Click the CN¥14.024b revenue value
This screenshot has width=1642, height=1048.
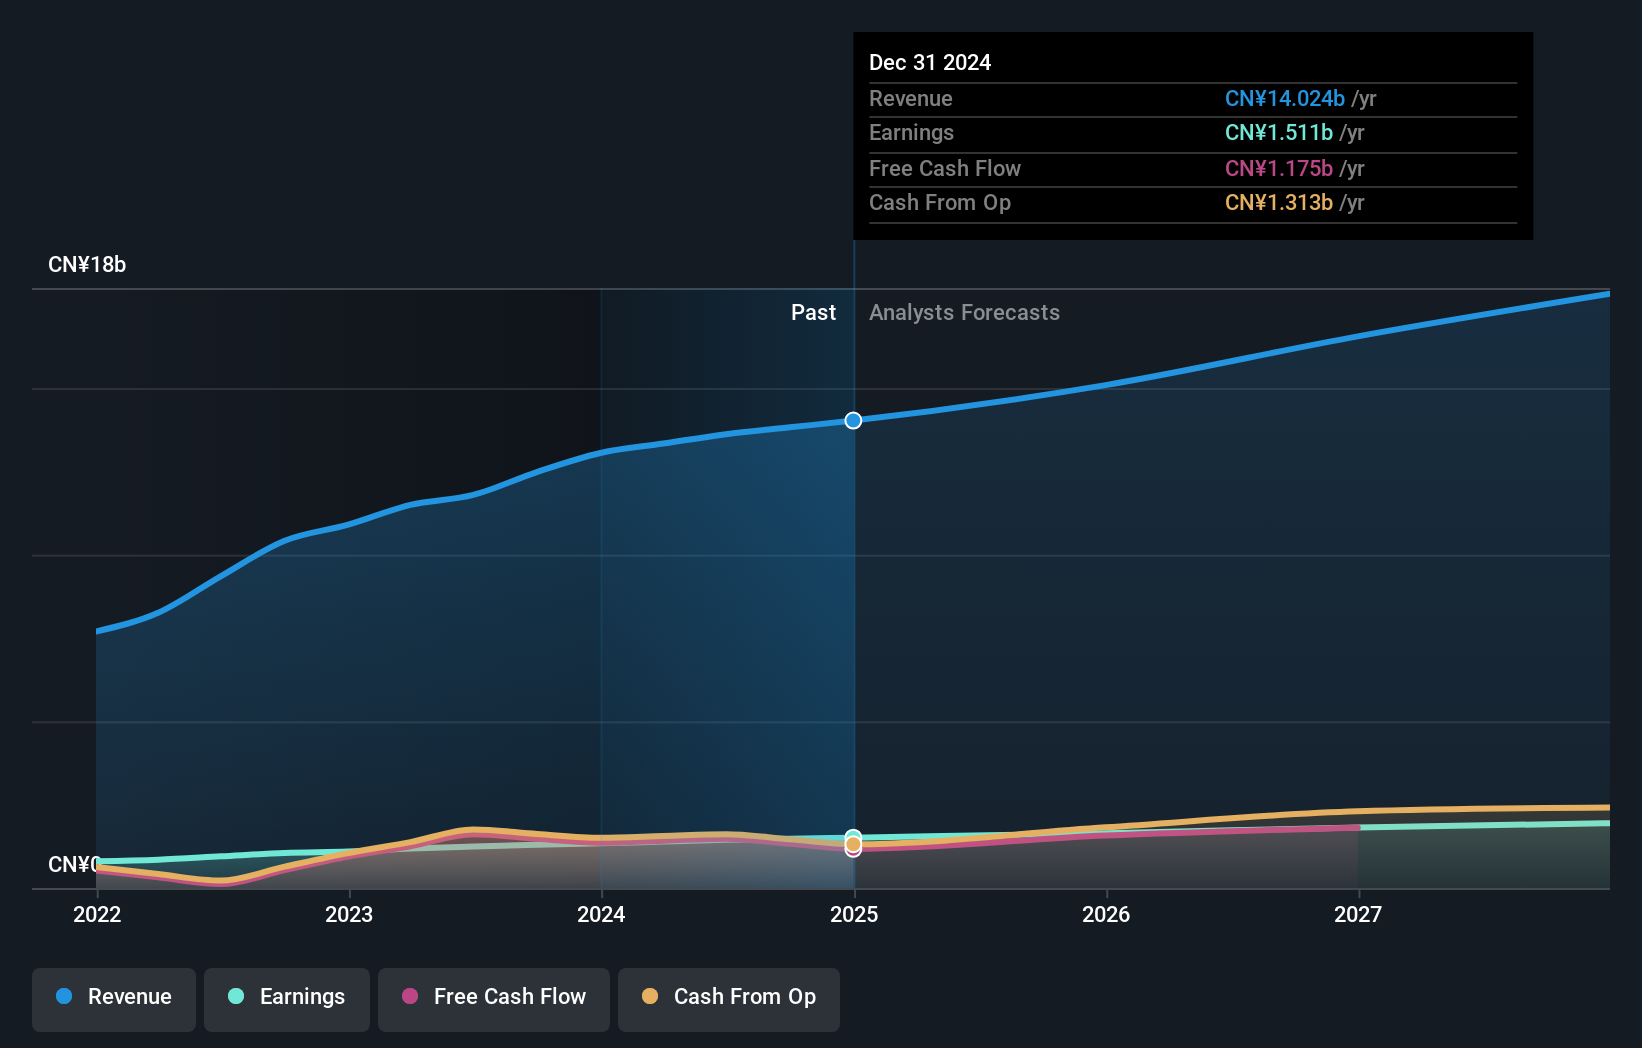coord(1285,99)
